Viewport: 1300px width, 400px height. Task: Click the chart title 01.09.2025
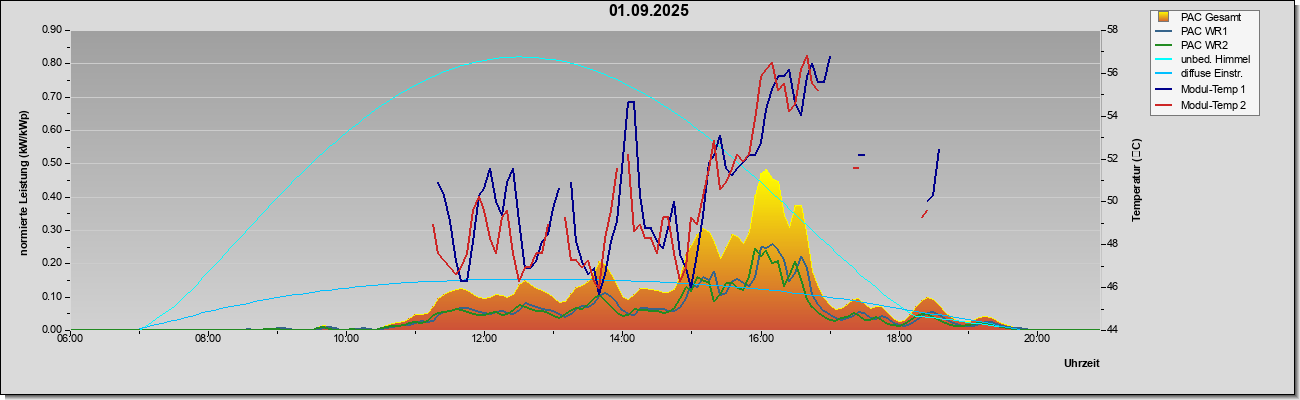tap(649, 11)
